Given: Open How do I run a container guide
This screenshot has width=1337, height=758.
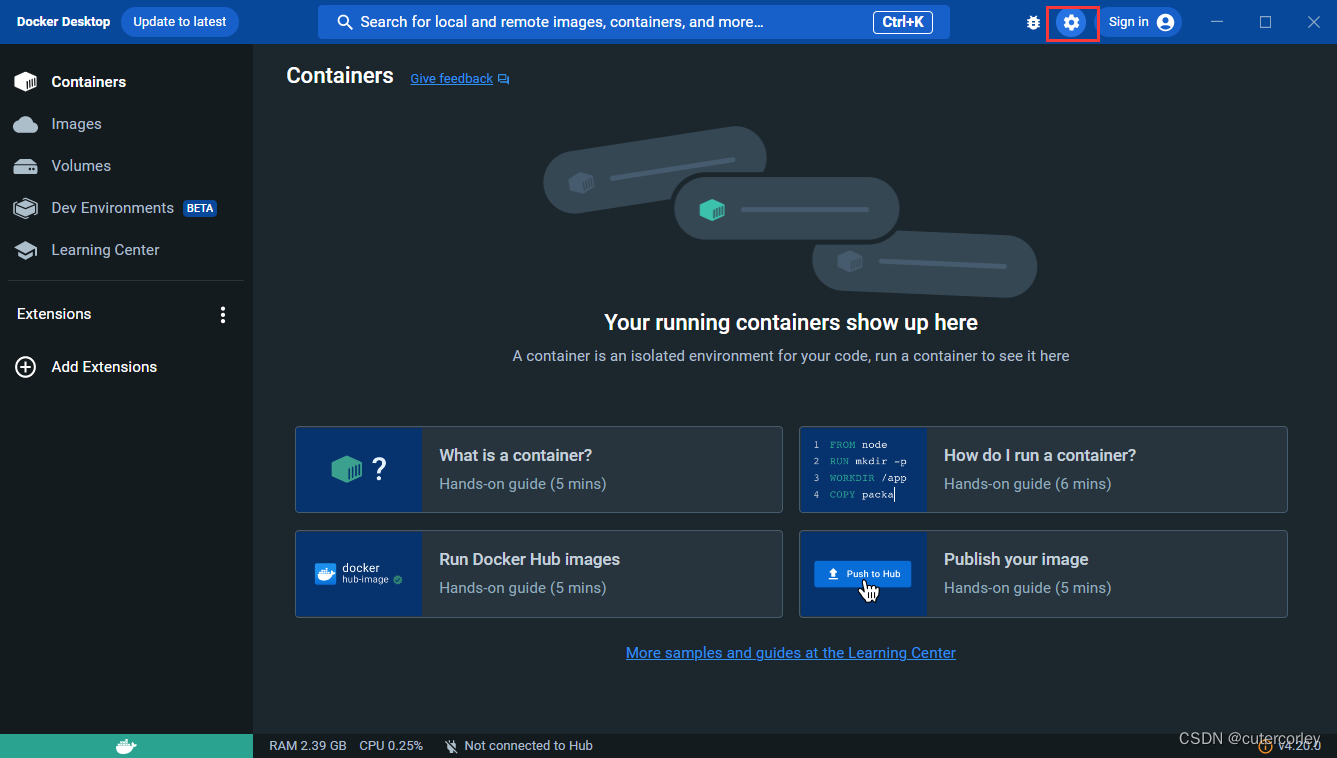Looking at the screenshot, I should (1043, 470).
